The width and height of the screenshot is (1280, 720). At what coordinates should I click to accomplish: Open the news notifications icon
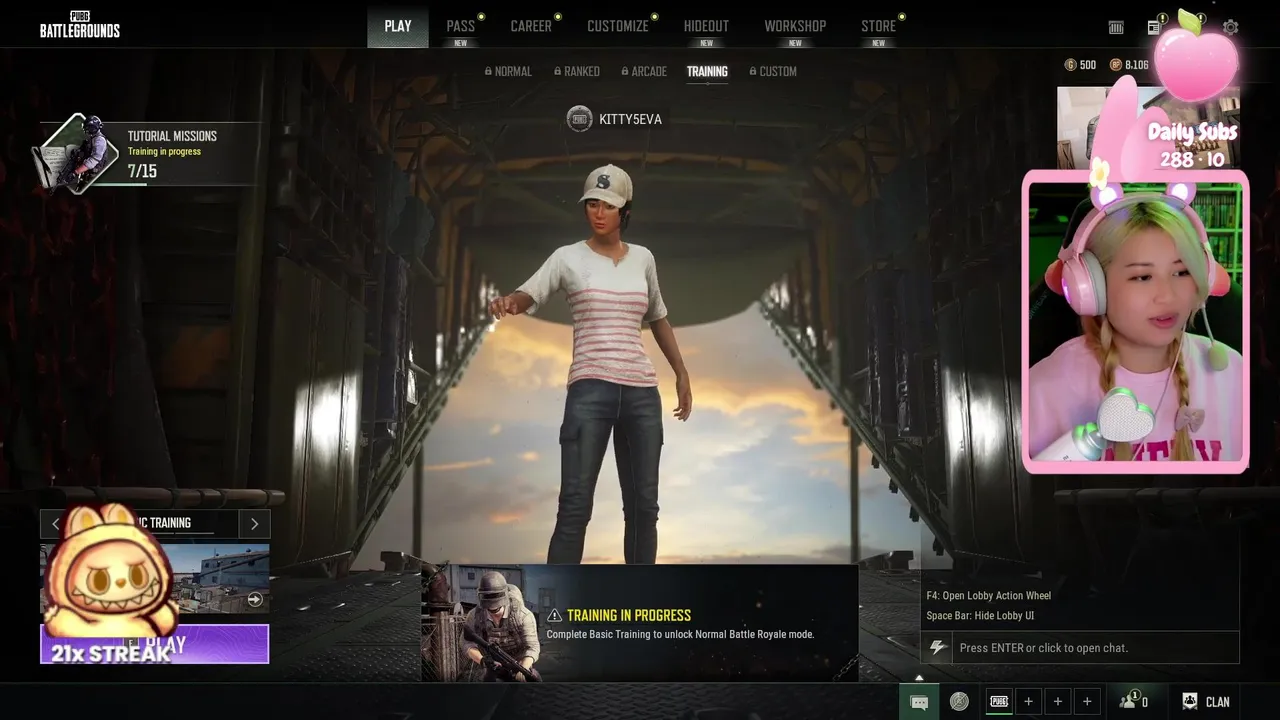[x=1154, y=27]
